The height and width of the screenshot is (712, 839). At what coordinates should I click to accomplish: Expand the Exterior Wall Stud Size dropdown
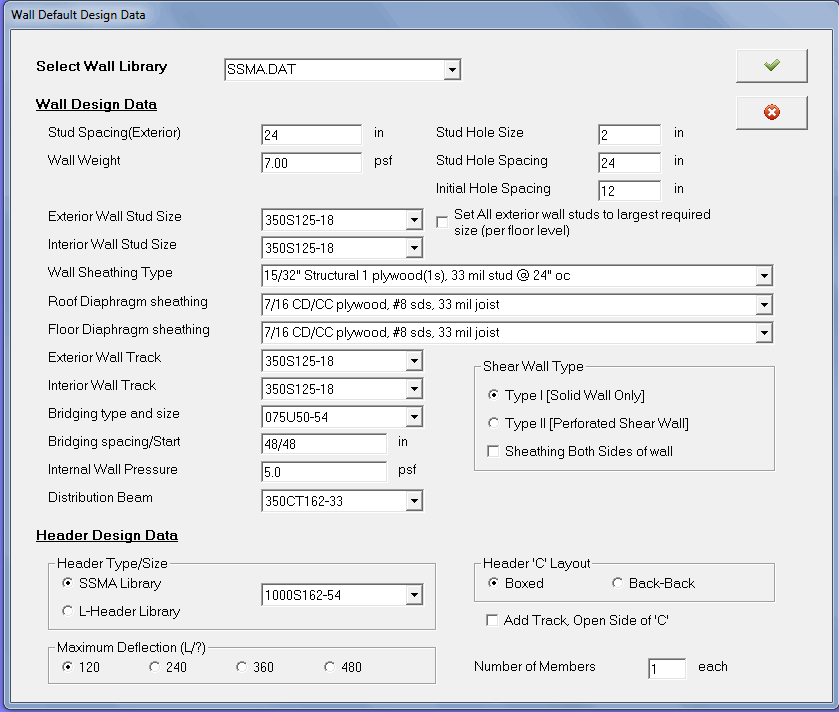click(x=414, y=221)
